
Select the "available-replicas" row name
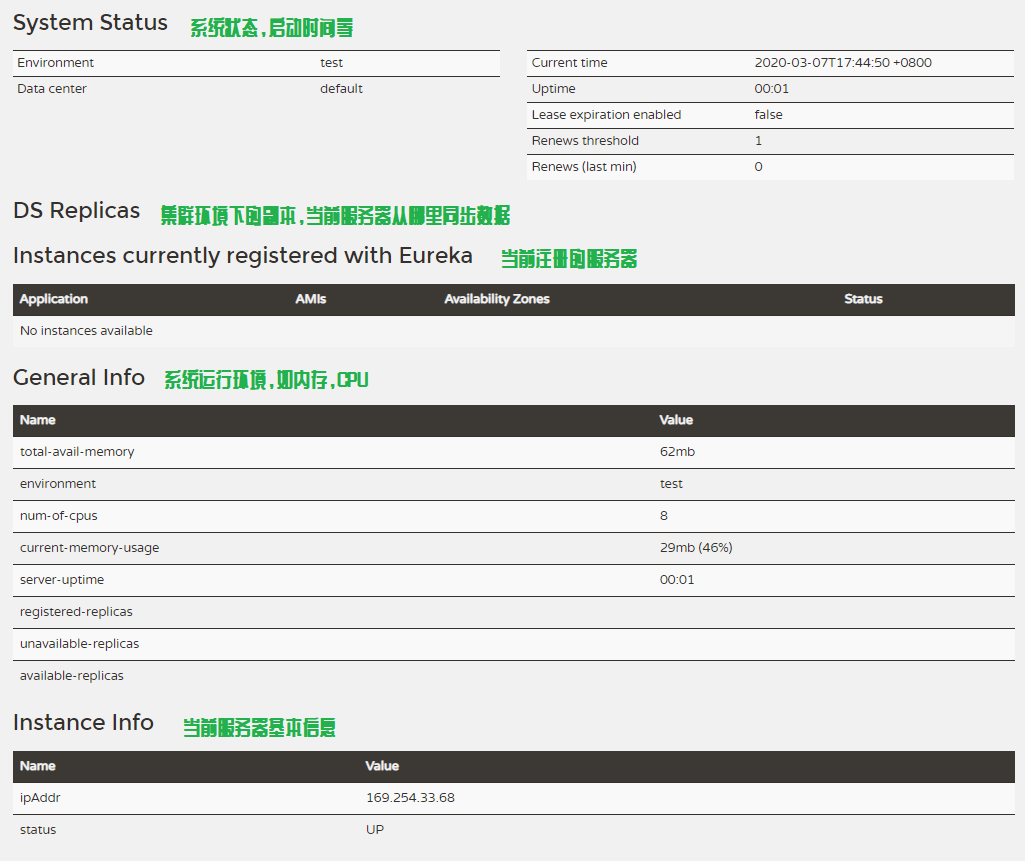pyautogui.click(x=71, y=676)
